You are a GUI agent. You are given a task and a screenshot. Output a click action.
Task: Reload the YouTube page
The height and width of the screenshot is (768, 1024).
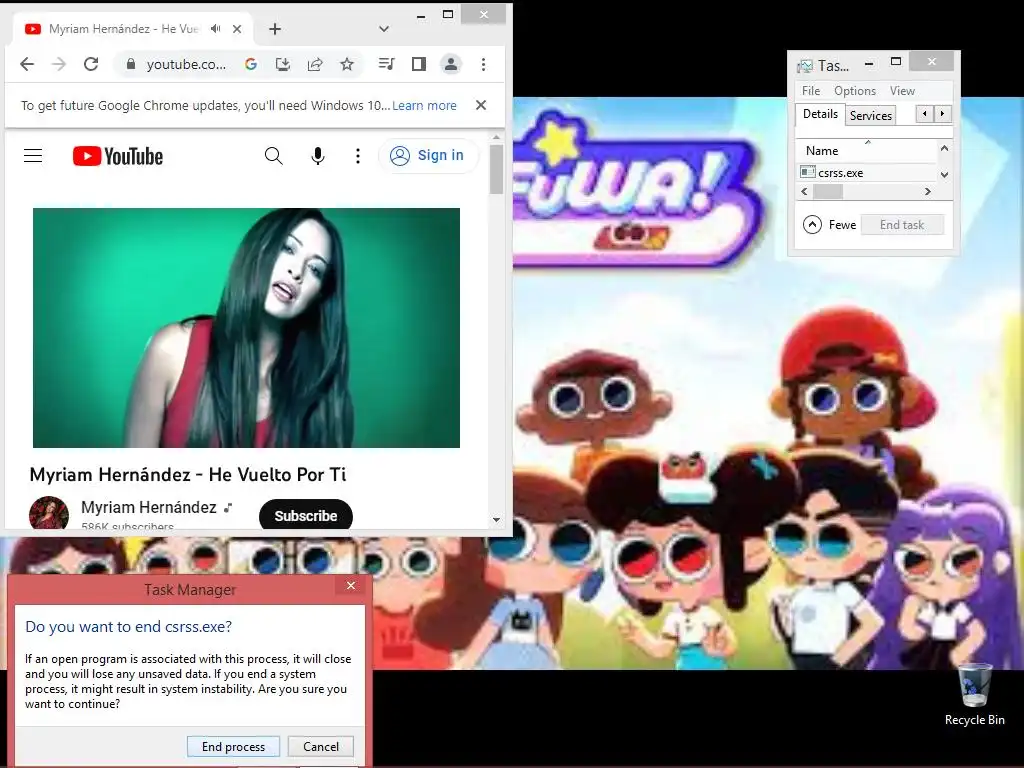(91, 64)
